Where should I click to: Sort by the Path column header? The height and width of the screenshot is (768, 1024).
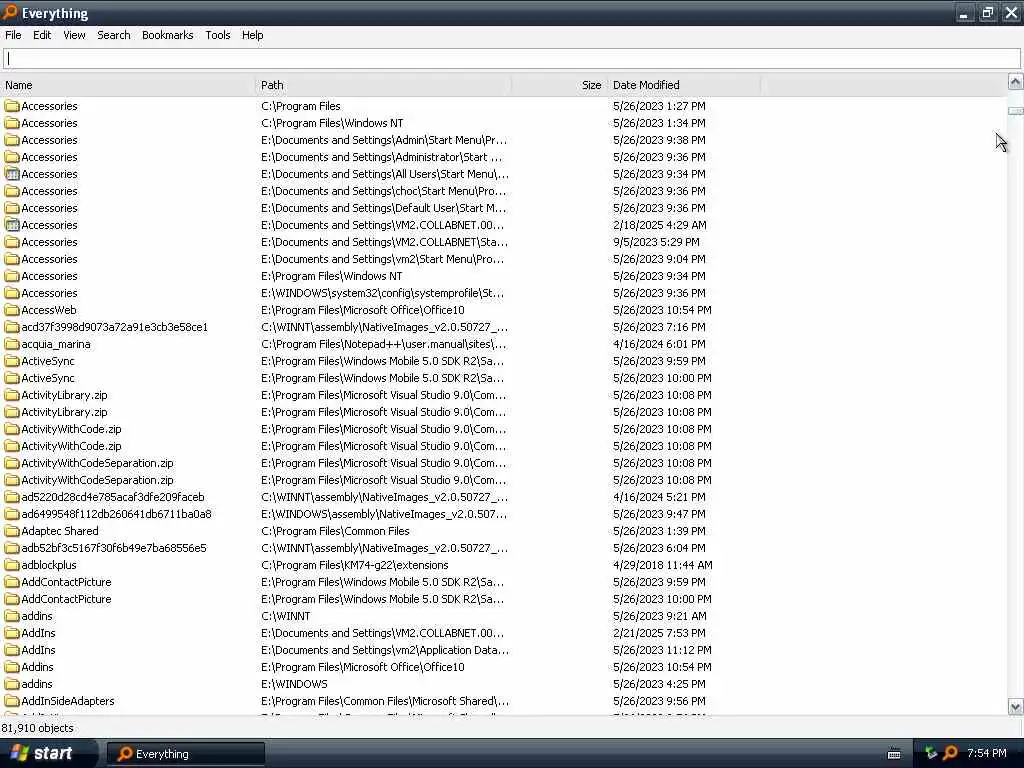click(383, 85)
